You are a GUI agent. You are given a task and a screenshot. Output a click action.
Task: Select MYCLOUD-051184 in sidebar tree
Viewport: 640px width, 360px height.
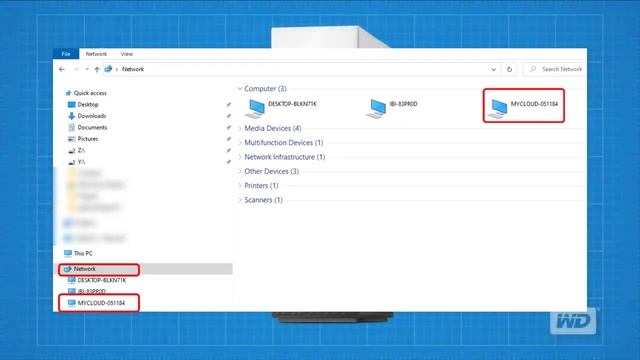tap(101, 303)
